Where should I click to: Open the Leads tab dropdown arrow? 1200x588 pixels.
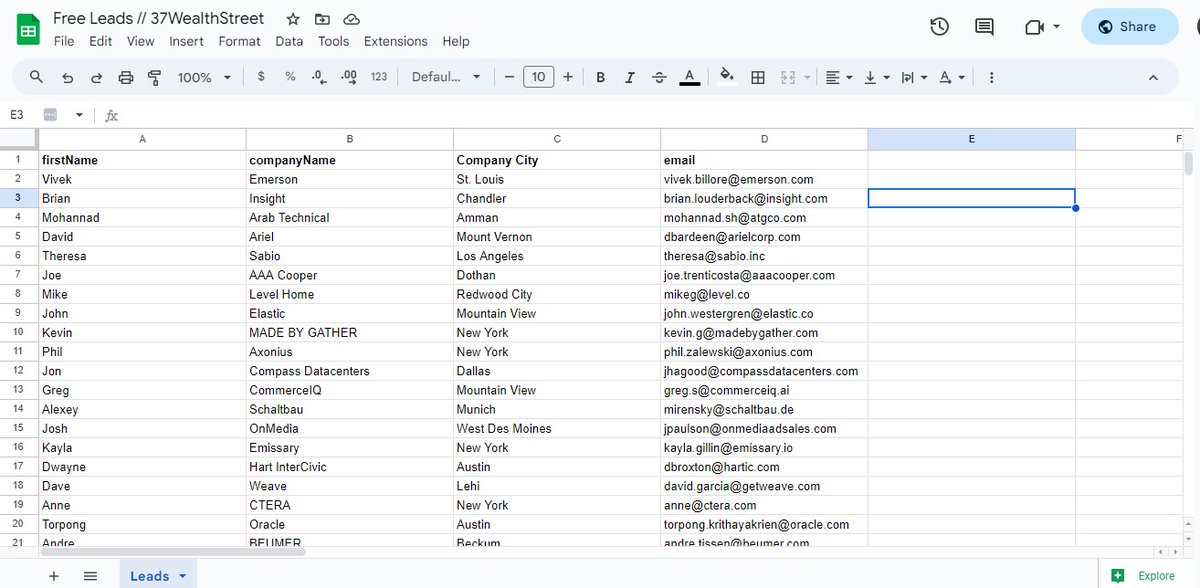[x=182, y=576]
